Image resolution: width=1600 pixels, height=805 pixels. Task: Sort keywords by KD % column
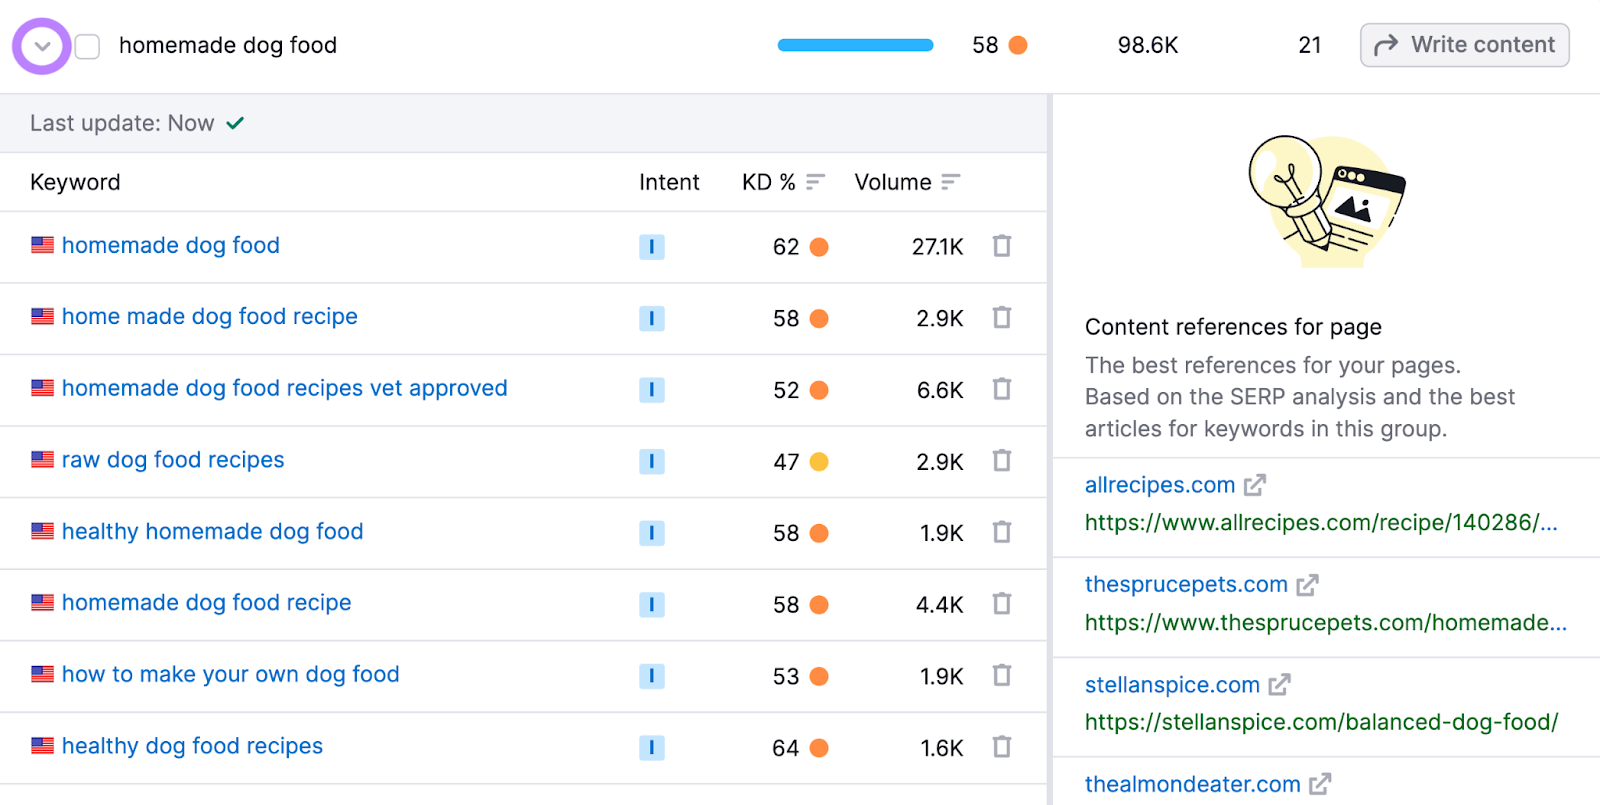[x=815, y=182]
